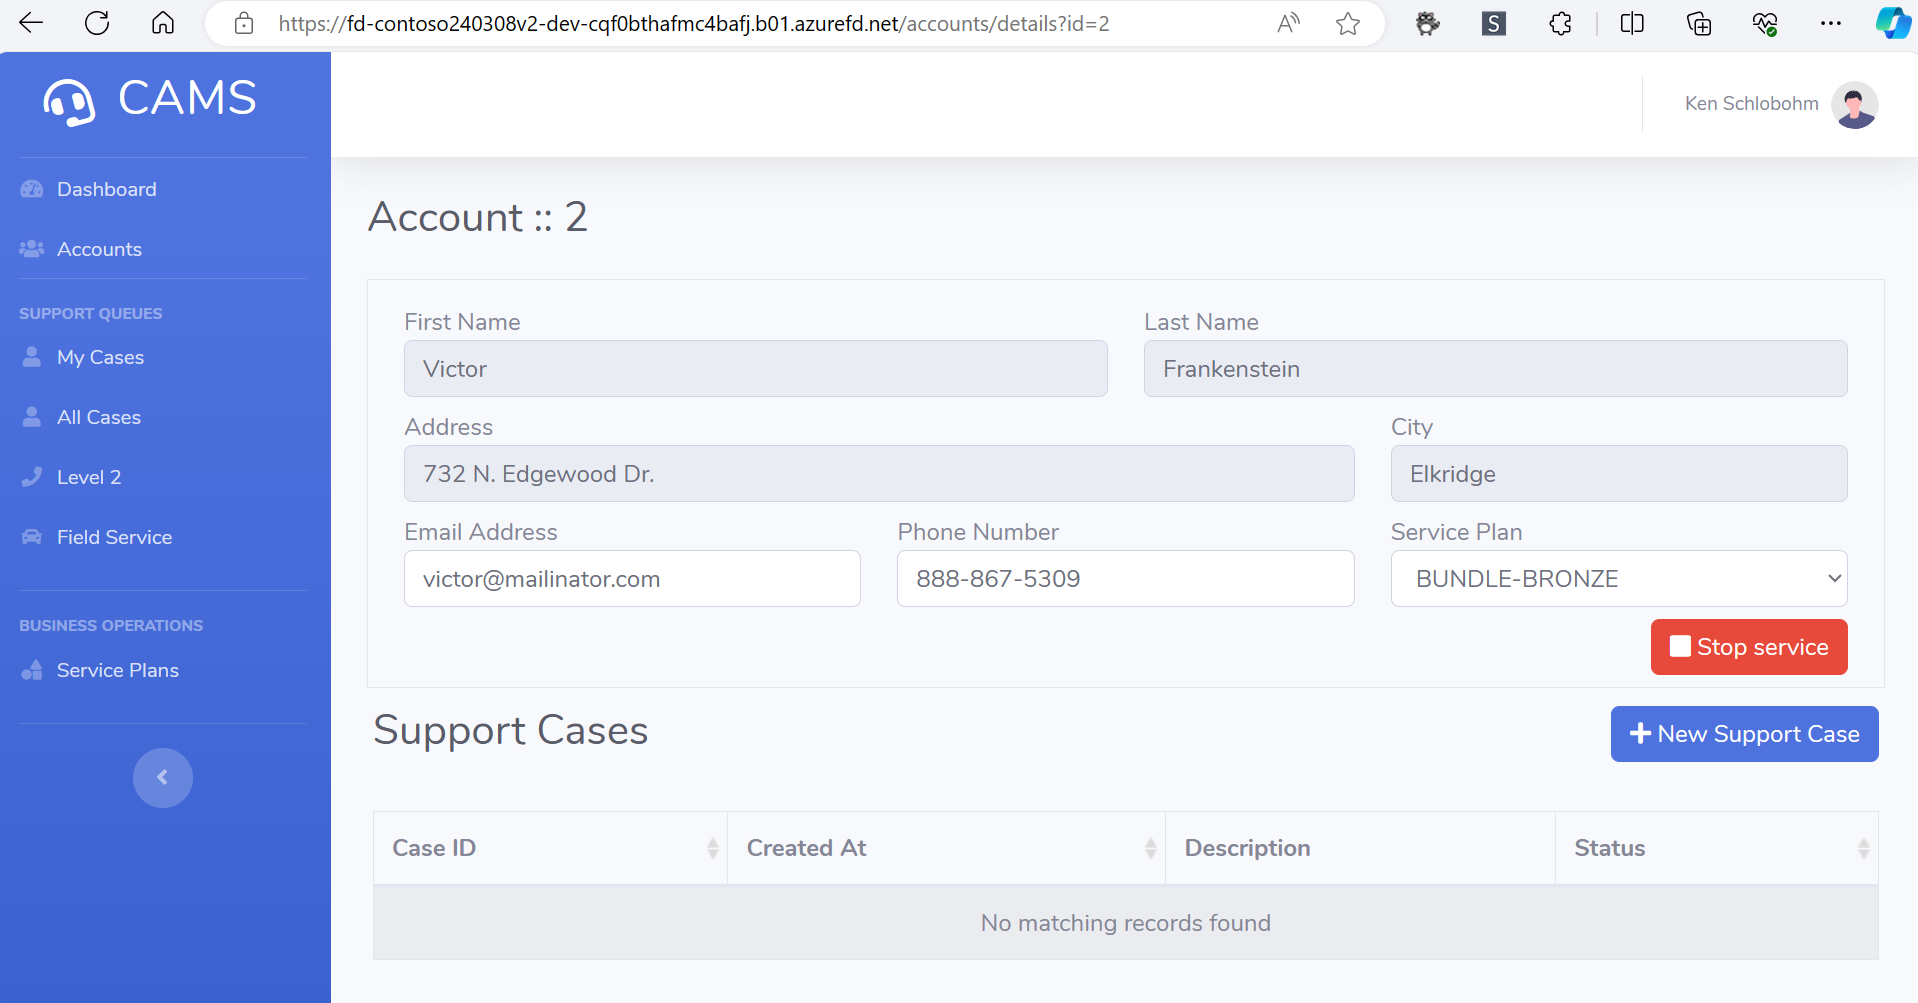The width and height of the screenshot is (1918, 1003).
Task: Click the Dashboard gauge icon
Action: (32, 189)
